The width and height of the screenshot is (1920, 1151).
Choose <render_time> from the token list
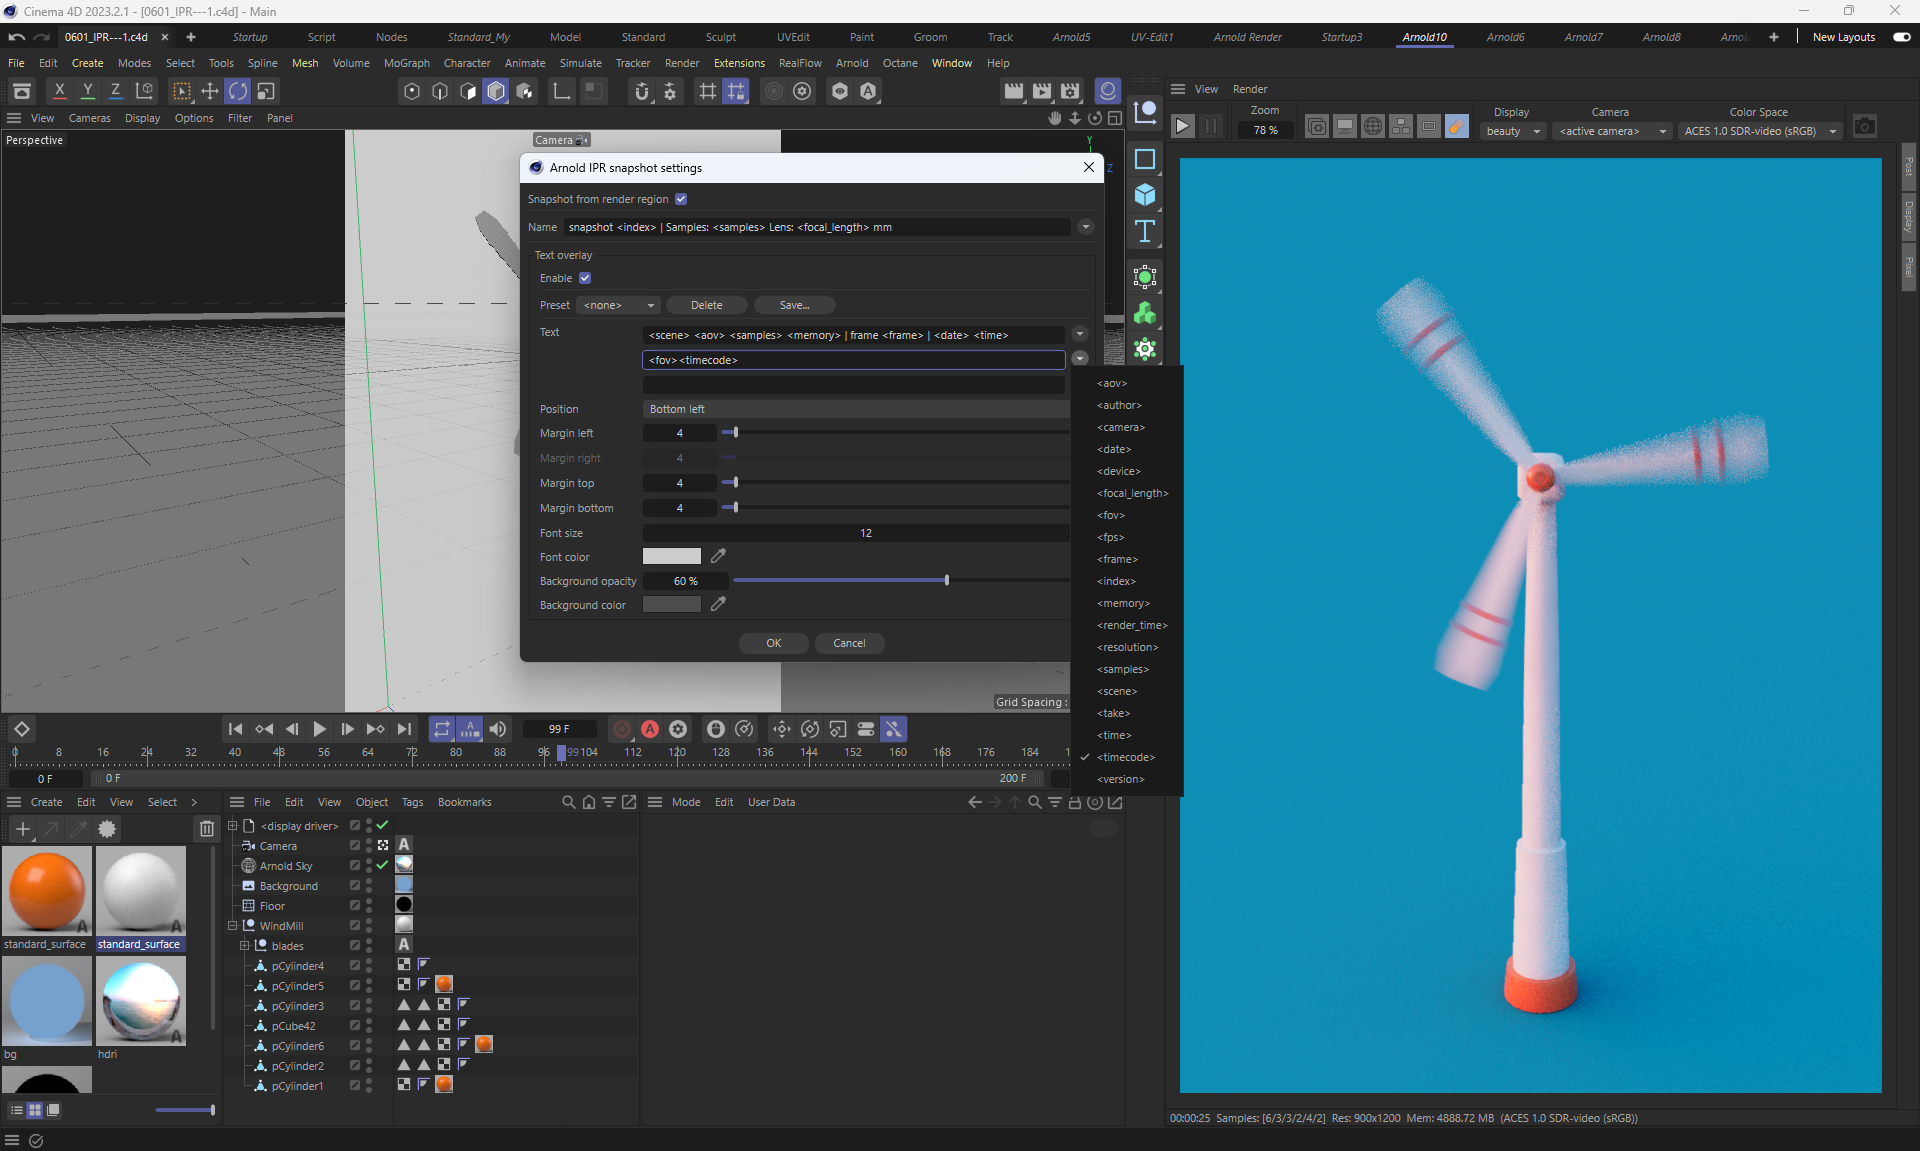click(1131, 625)
